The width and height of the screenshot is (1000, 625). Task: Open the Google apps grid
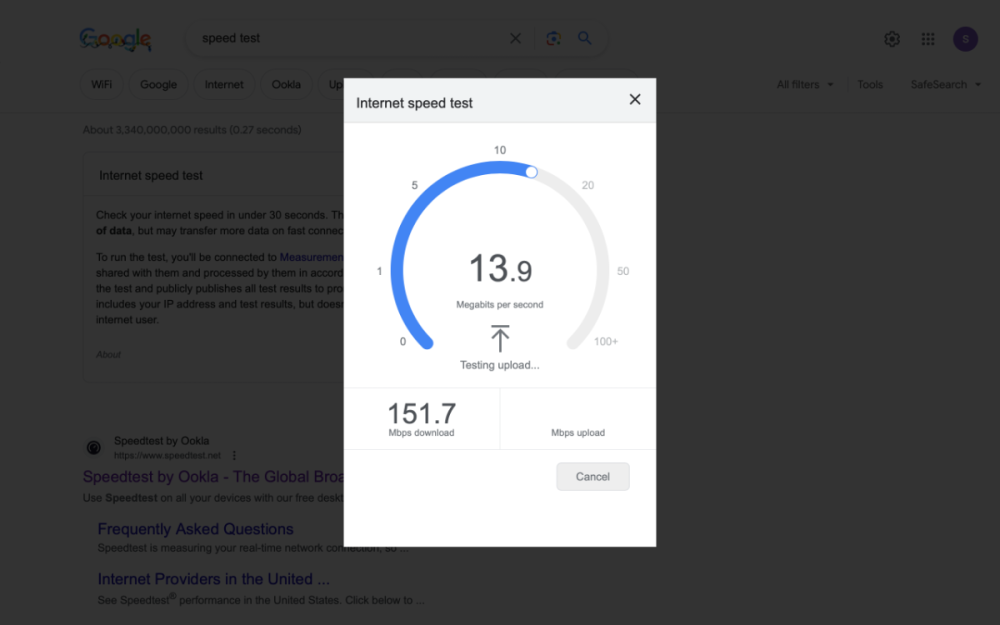click(928, 39)
